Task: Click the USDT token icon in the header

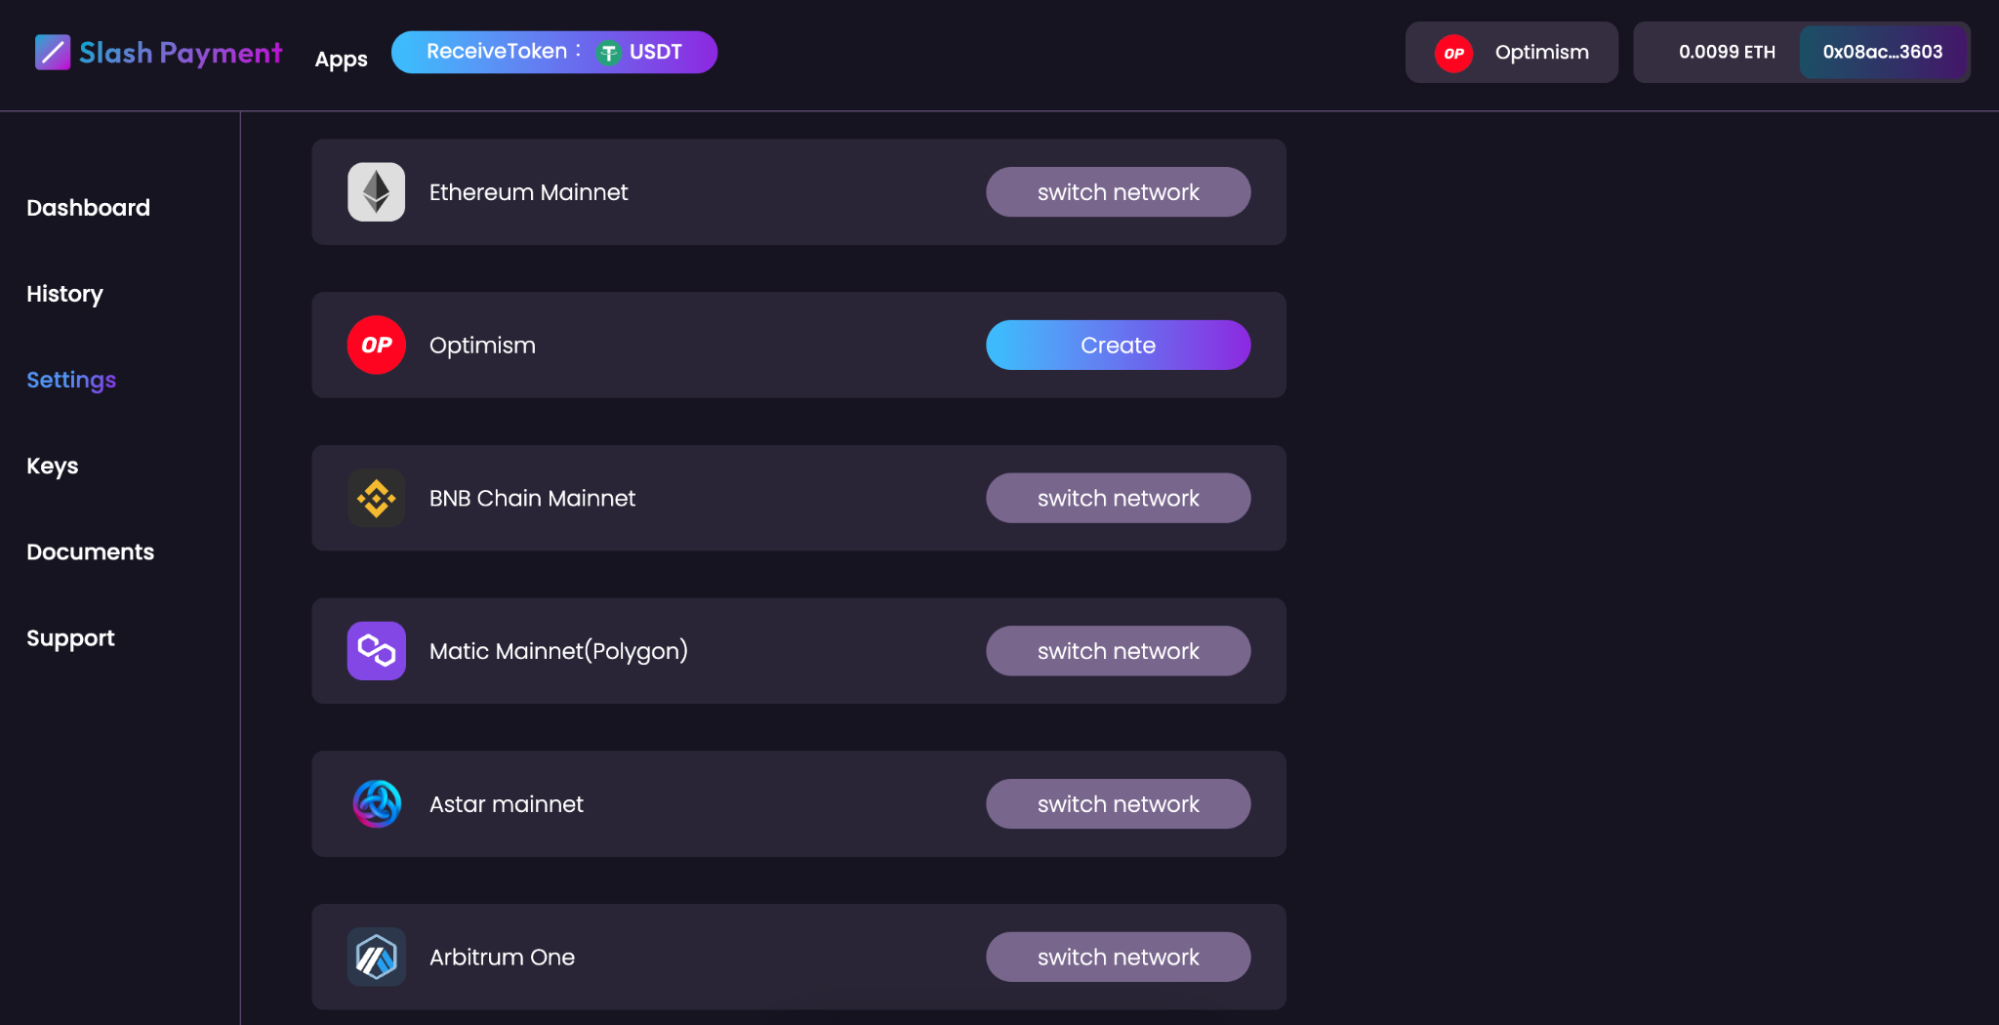Action: (608, 53)
